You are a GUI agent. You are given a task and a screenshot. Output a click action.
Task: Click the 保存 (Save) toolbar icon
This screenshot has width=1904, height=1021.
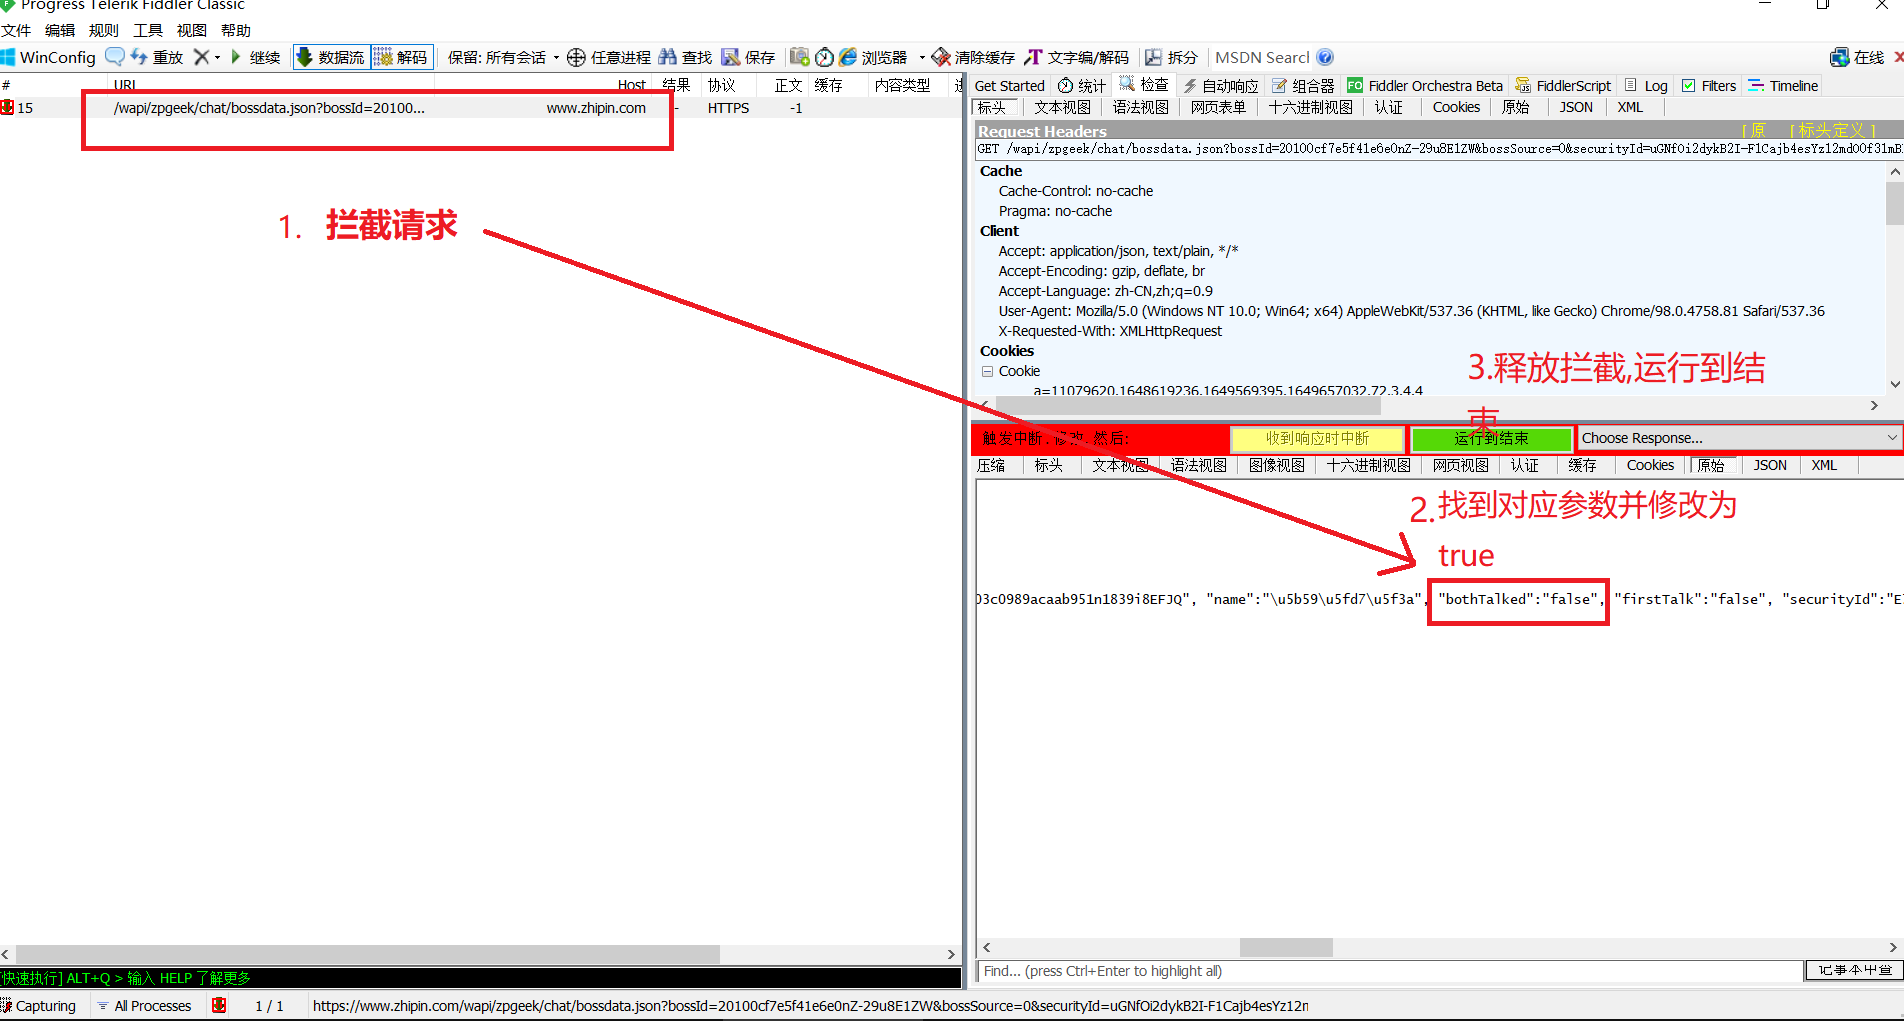click(x=731, y=57)
